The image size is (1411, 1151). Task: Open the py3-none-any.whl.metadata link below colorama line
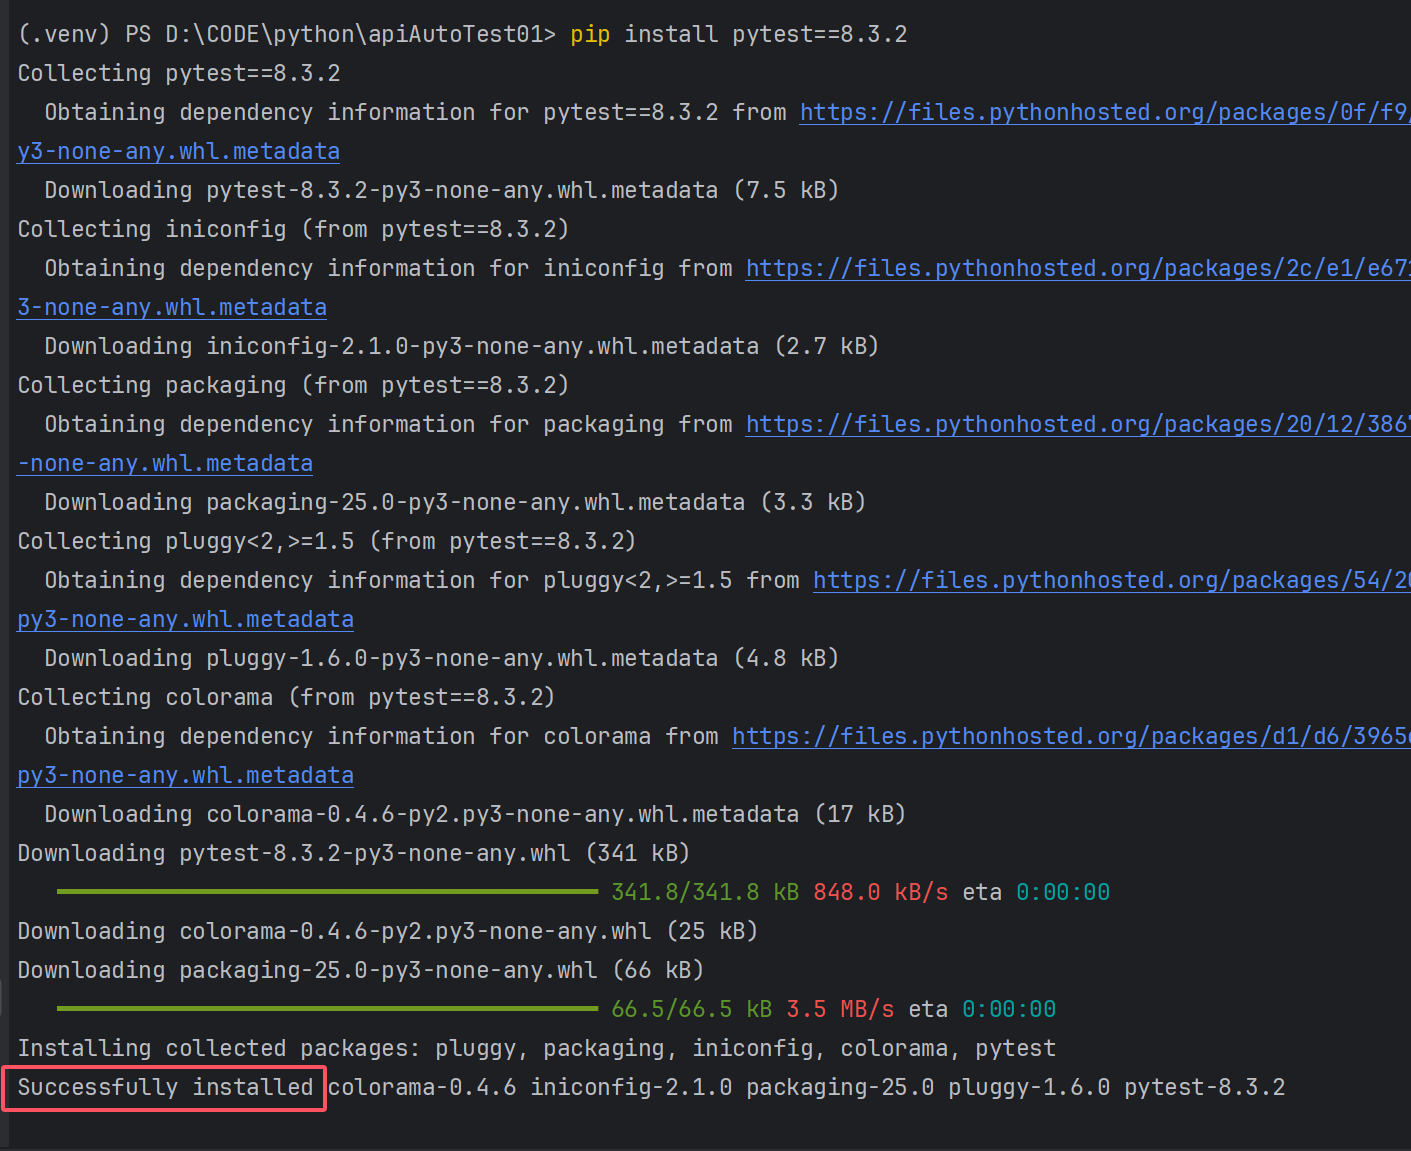(x=186, y=775)
